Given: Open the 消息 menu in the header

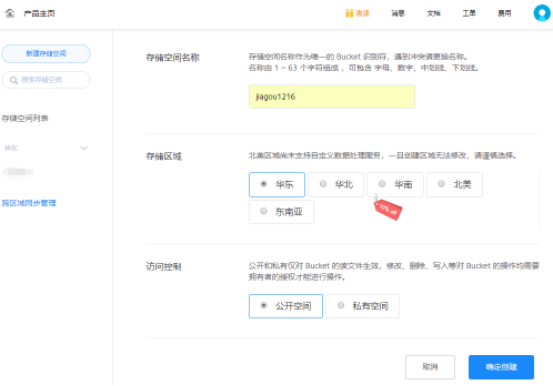Looking at the screenshot, I should pos(398,13).
